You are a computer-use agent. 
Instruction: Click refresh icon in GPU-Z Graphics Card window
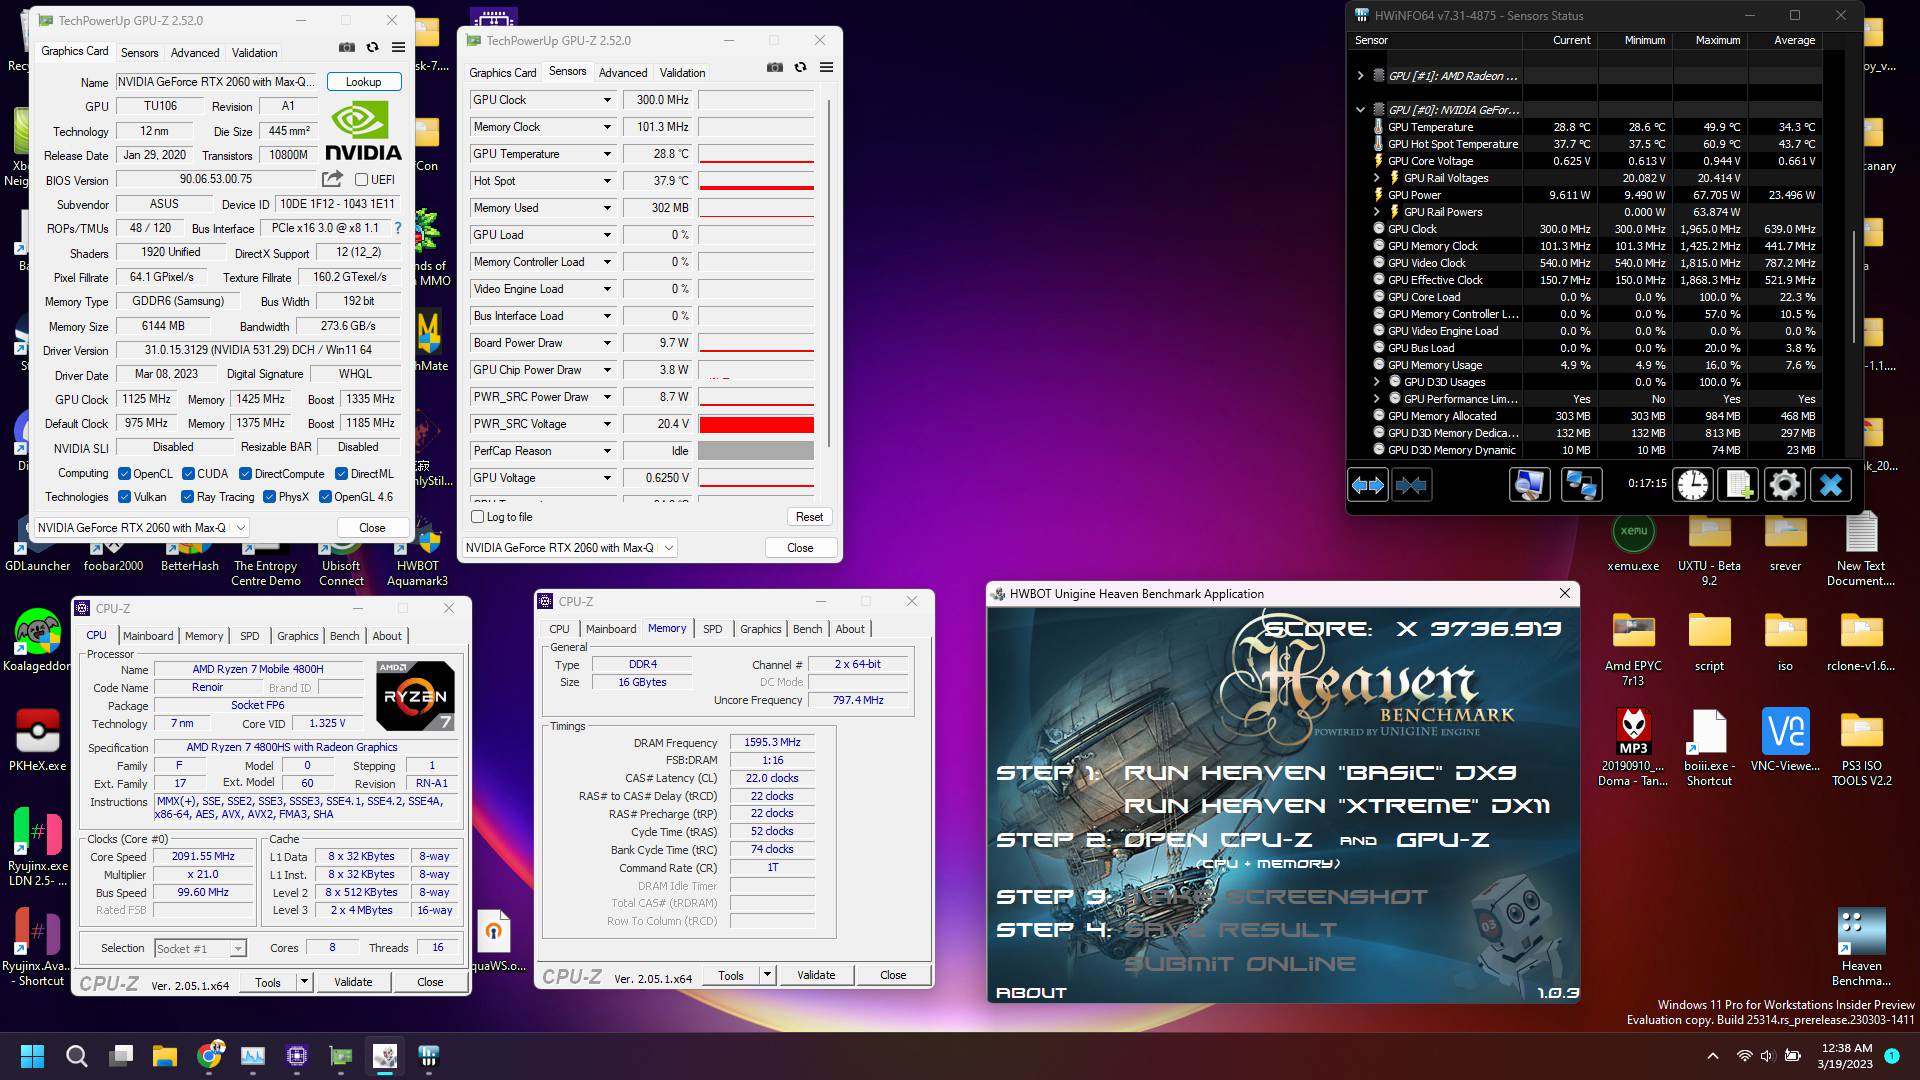[x=372, y=47]
